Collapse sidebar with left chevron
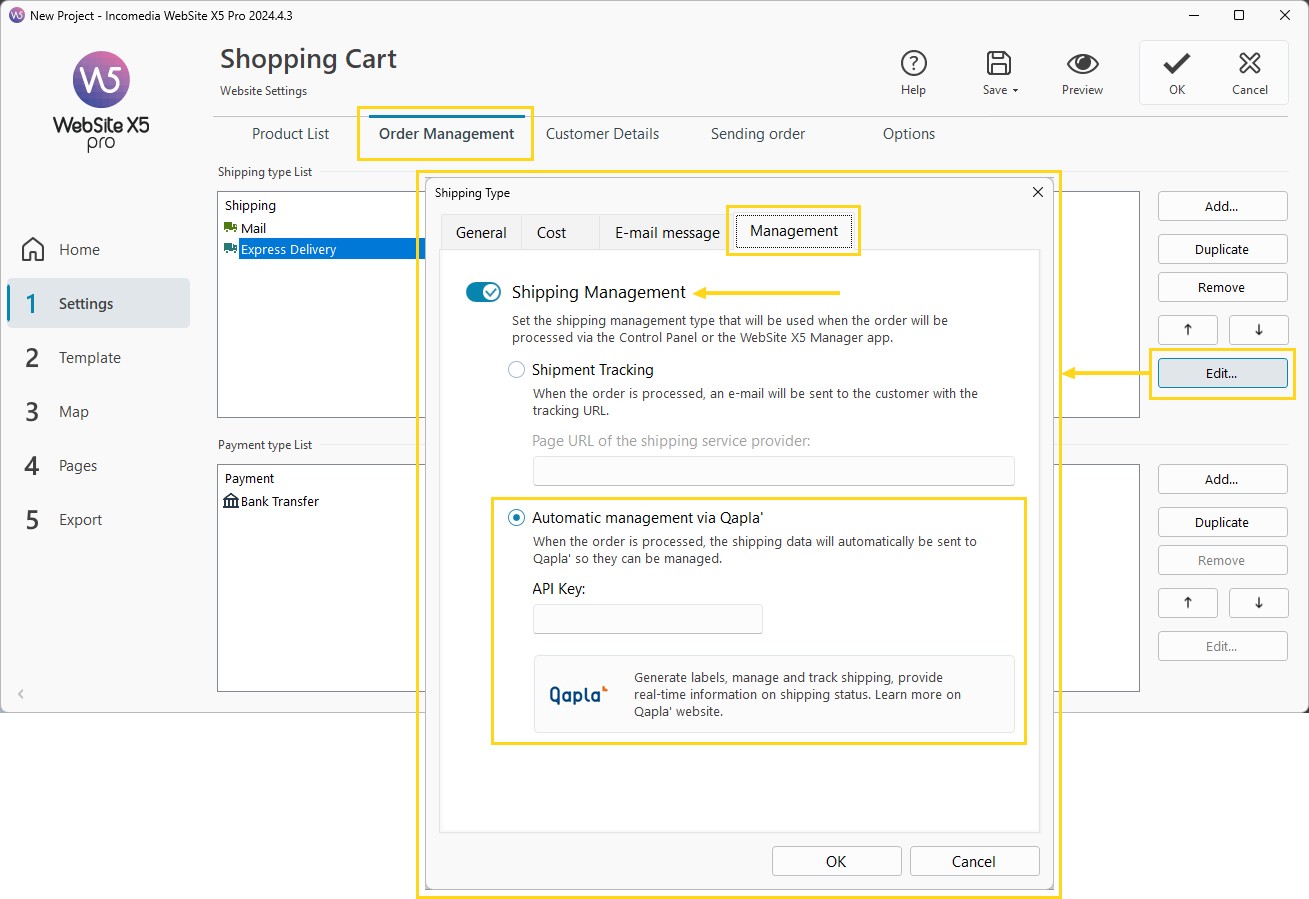Screen dimensions: 1309x899 pyautogui.click(x=20, y=694)
